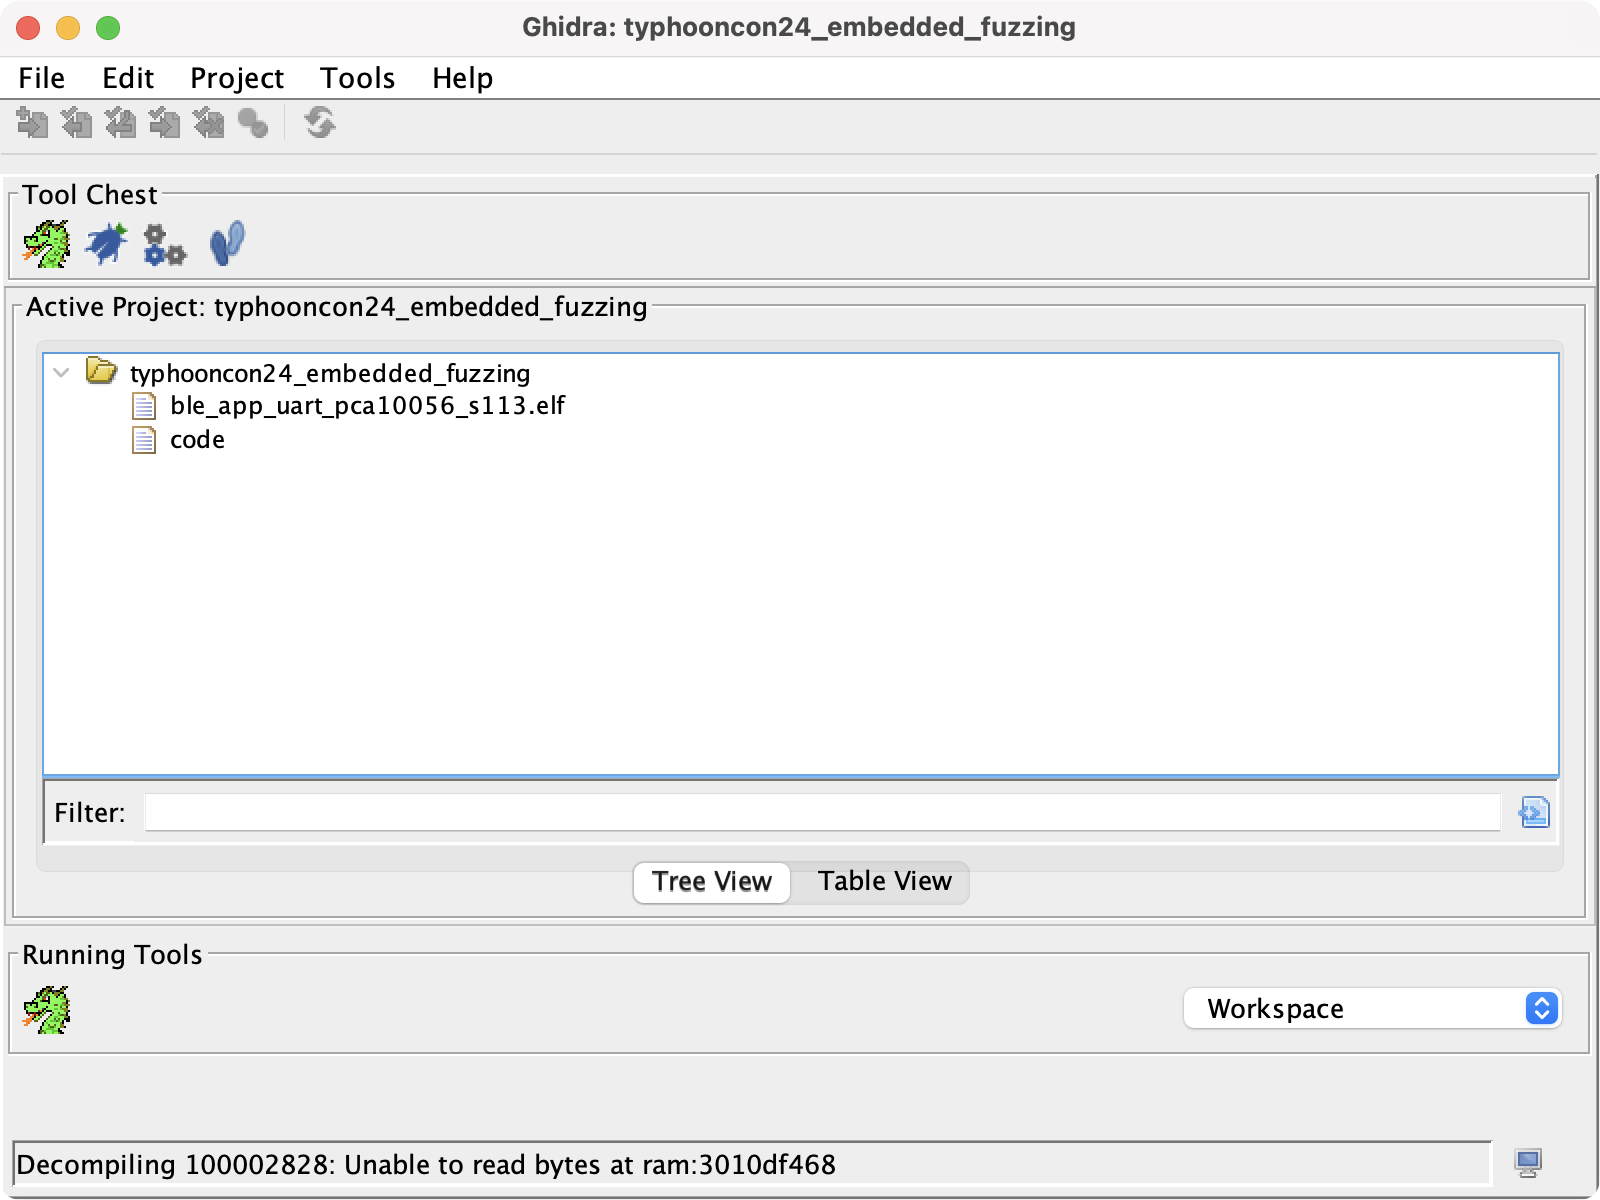Click the Find Checkouts toolbar icon
Viewport: 1600px width, 1200px height.
coord(253,123)
